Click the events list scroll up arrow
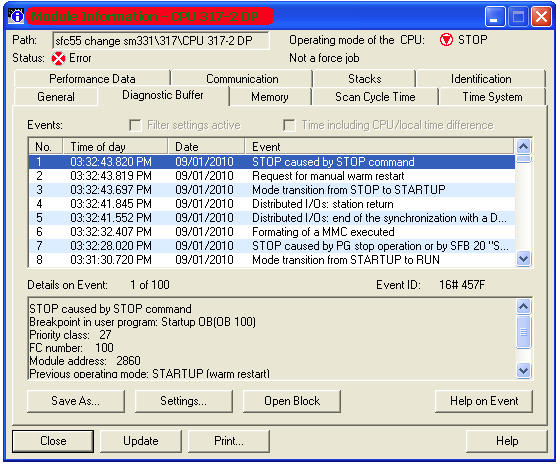This screenshot has height=465, width=556. pos(523,146)
